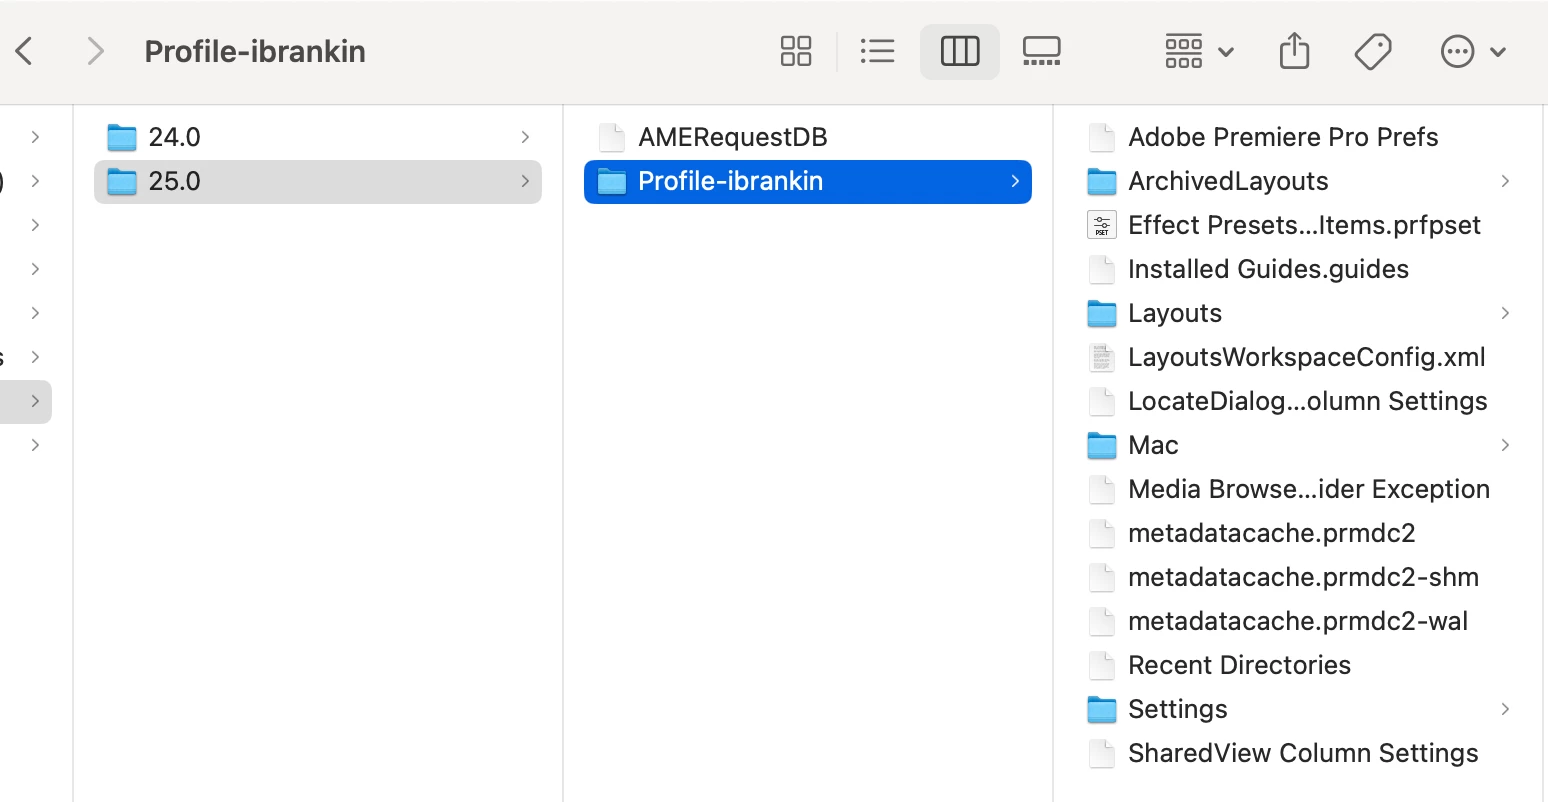This screenshot has width=1548, height=802.
Task: Click the 'Adobe Premiere Pro Prefs' file name
Action: pos(1283,137)
